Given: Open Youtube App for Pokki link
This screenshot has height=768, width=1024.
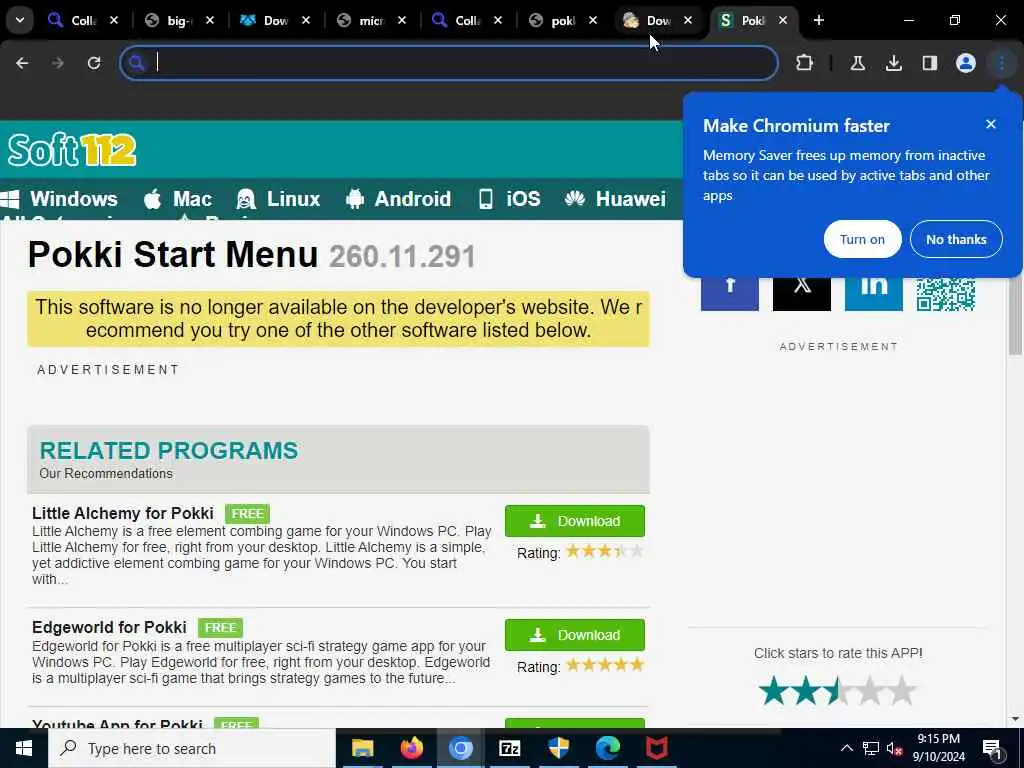Looking at the screenshot, I should tap(118, 724).
